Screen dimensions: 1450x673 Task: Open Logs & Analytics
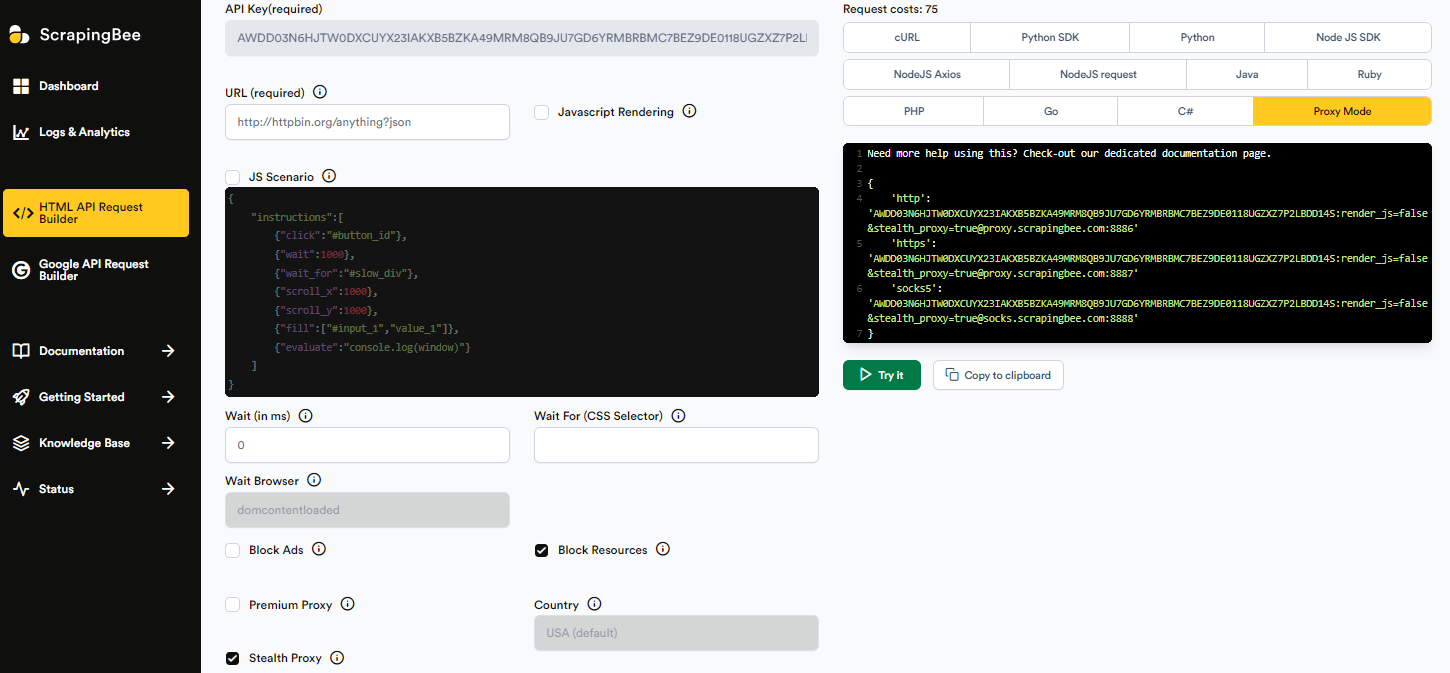pyautogui.click(x=84, y=131)
